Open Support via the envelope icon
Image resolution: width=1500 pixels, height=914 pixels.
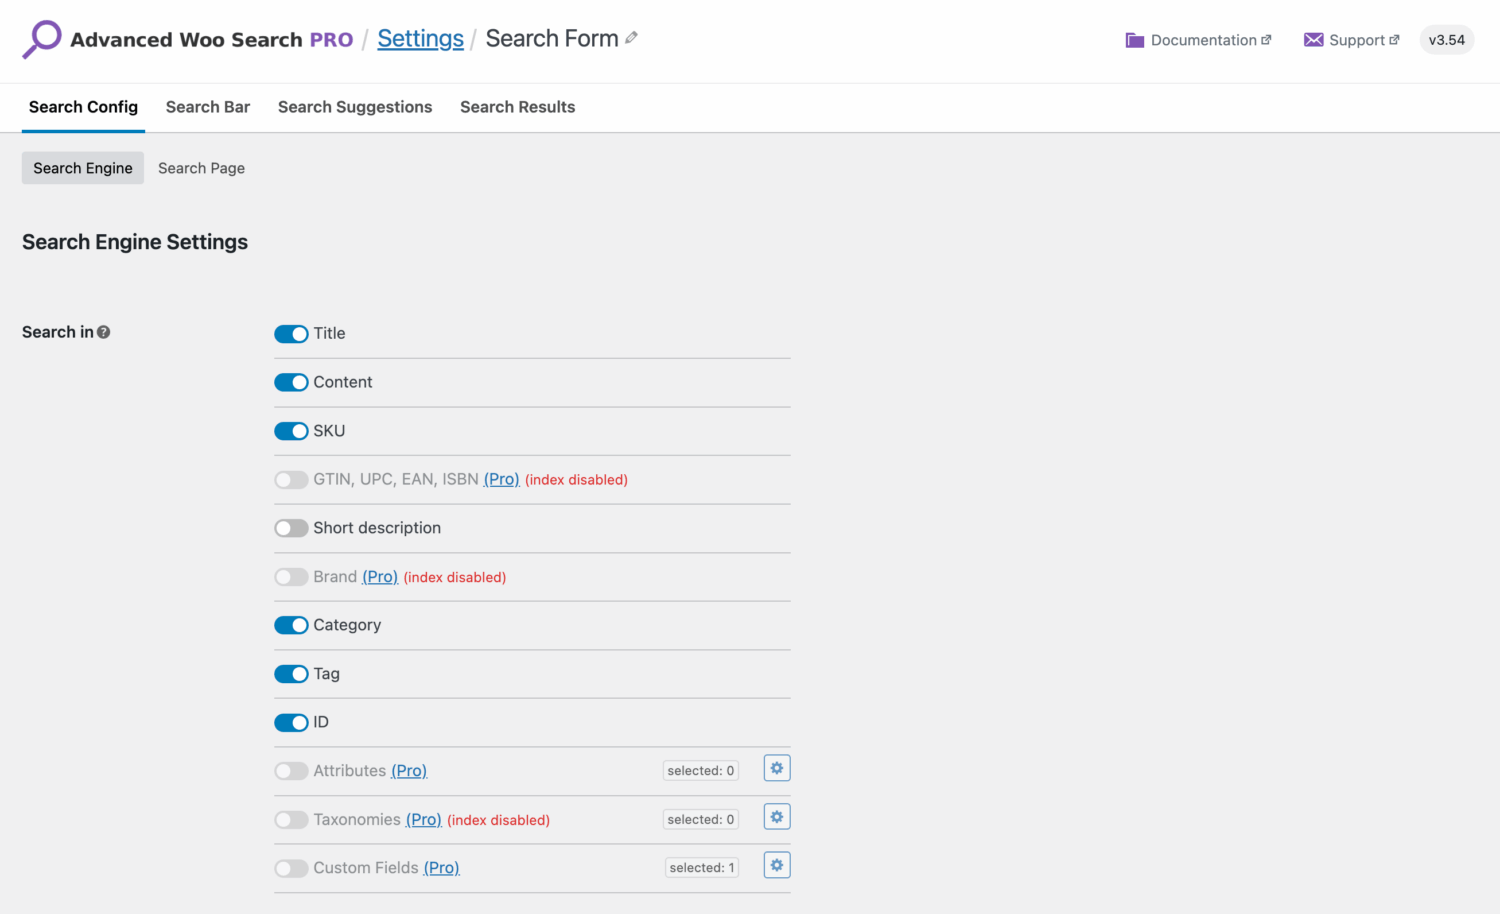coord(1313,40)
